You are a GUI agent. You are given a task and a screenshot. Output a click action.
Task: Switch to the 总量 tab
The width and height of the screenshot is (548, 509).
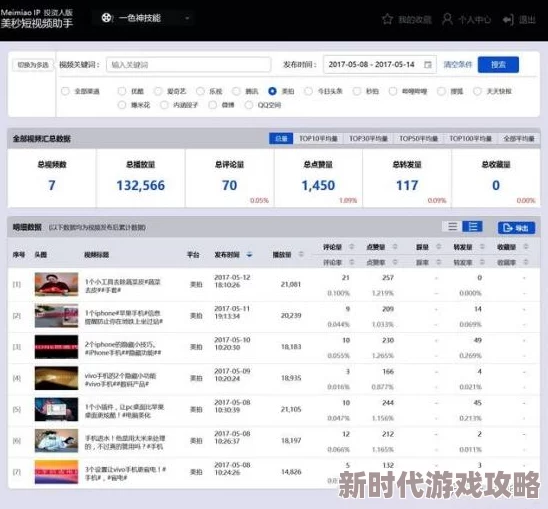281,138
